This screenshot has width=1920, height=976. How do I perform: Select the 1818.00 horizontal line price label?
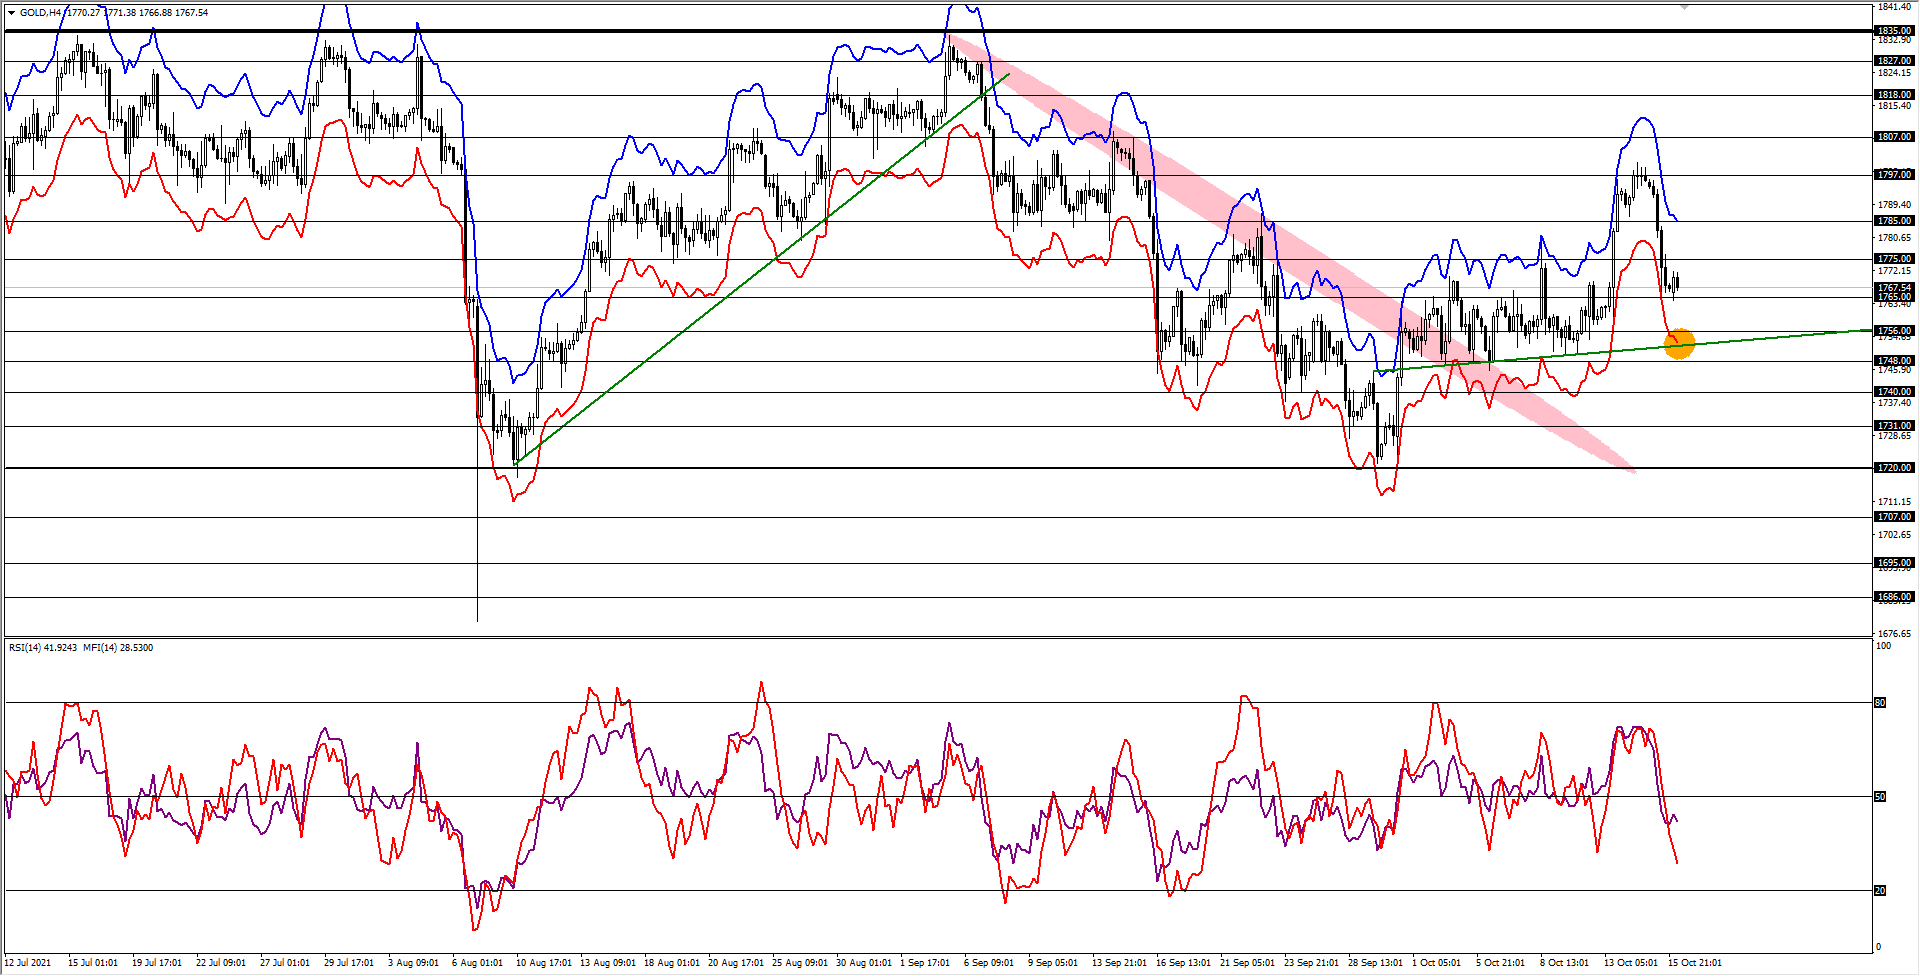coord(1894,95)
